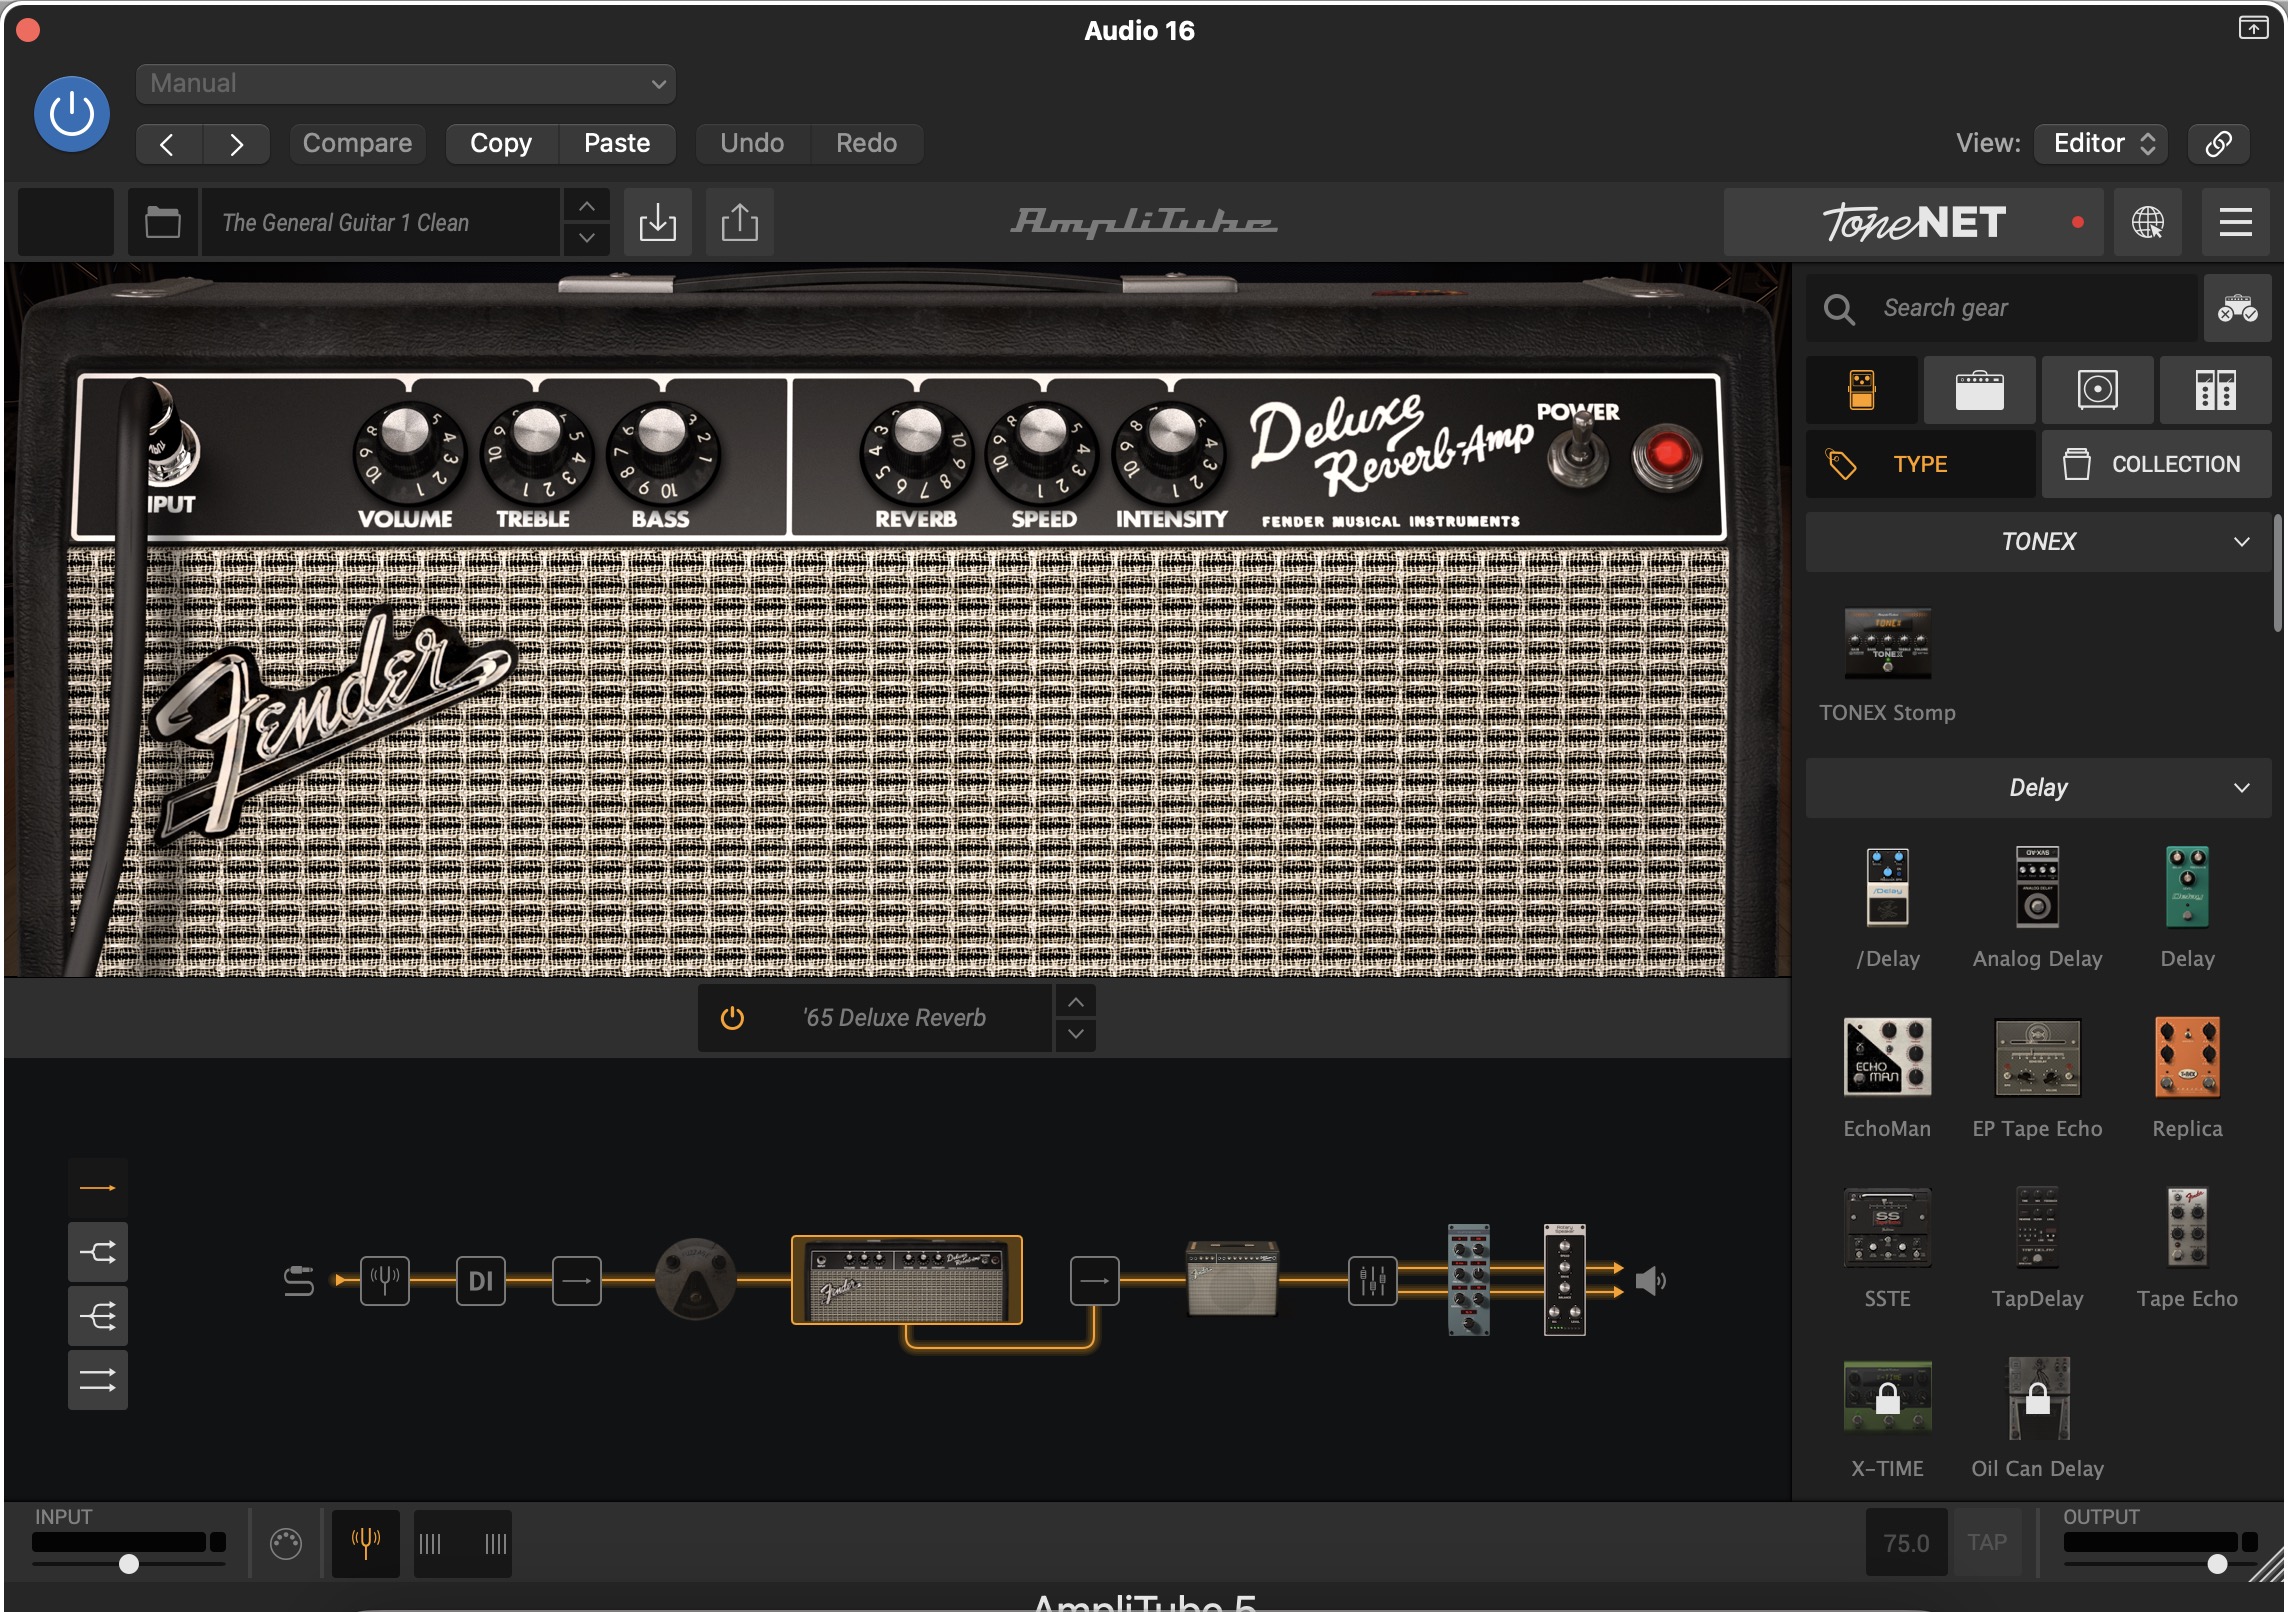Toggle the plugin power bypass button
This screenshot has width=2288, height=1612.
(x=72, y=114)
